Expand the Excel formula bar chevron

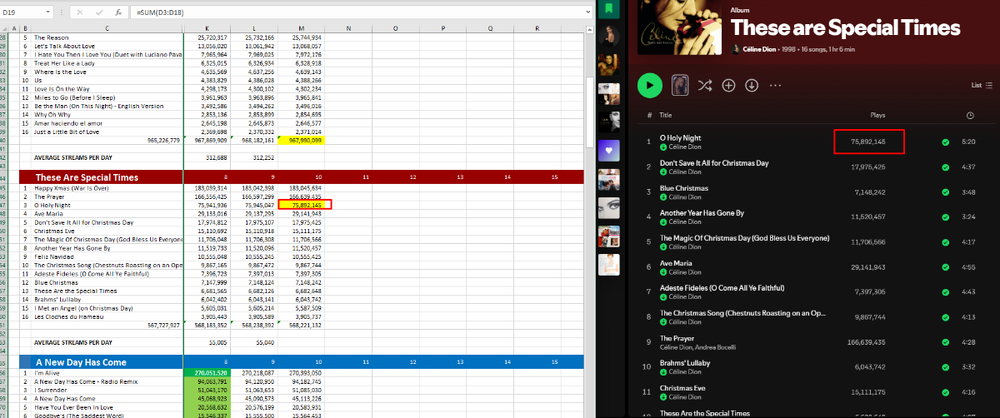[x=589, y=11]
